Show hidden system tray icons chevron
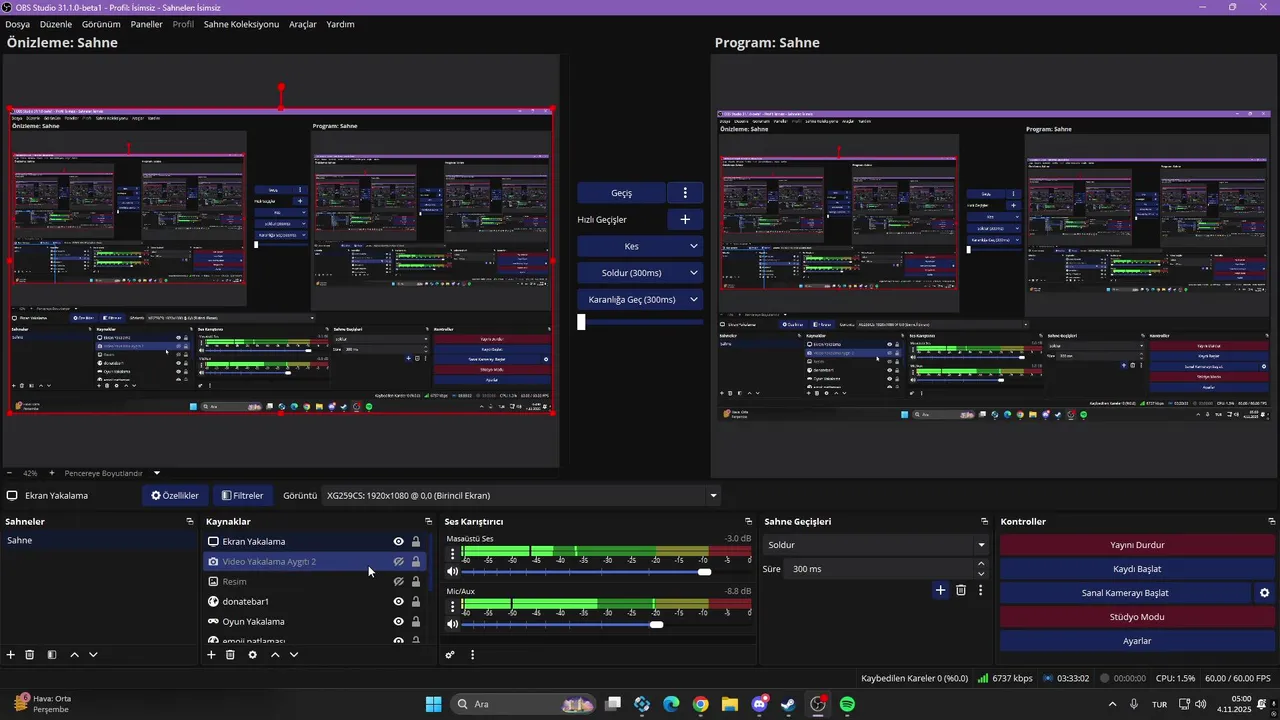 pyautogui.click(x=1112, y=704)
